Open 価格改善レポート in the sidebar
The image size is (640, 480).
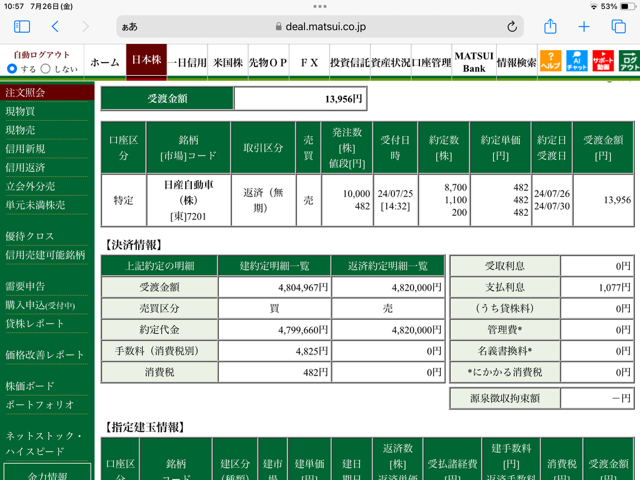pos(45,355)
